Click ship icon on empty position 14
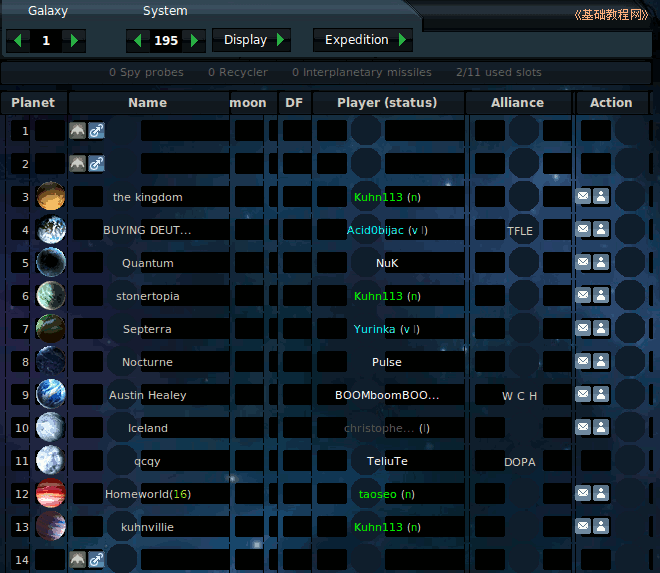Image resolution: width=660 pixels, height=573 pixels. coord(78,559)
